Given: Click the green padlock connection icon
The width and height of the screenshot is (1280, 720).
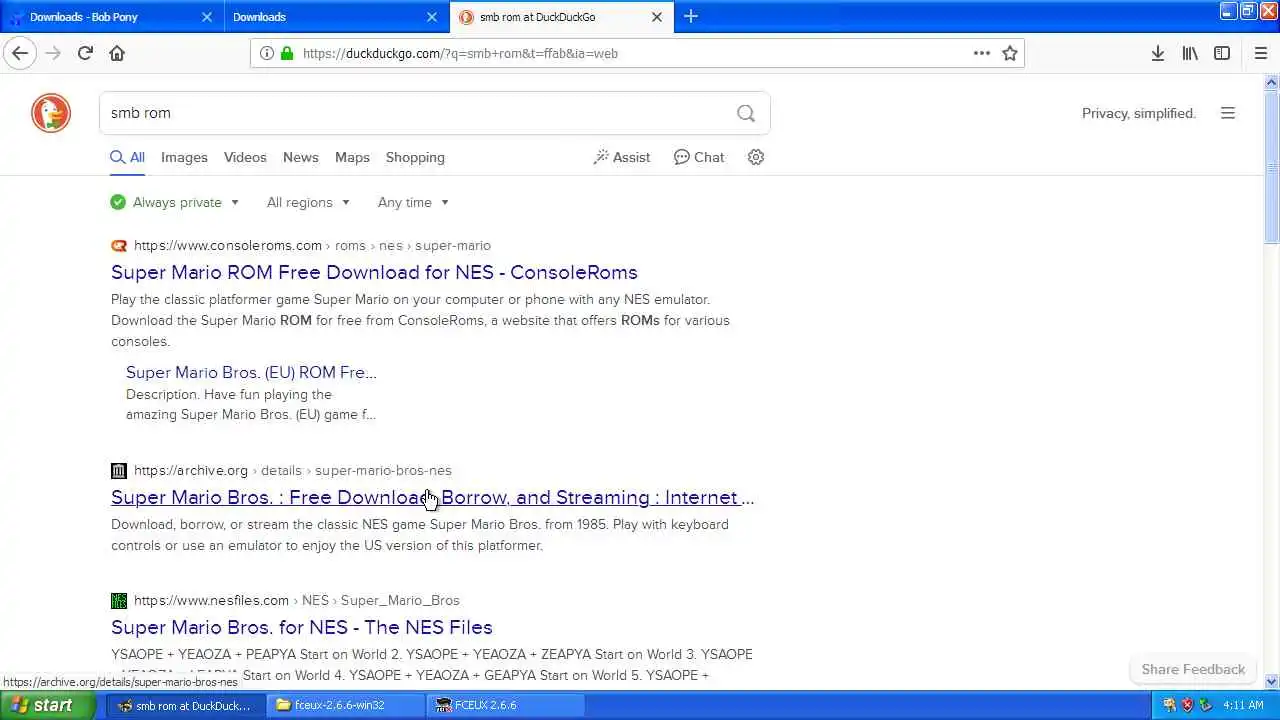Looking at the screenshot, I should (x=287, y=53).
